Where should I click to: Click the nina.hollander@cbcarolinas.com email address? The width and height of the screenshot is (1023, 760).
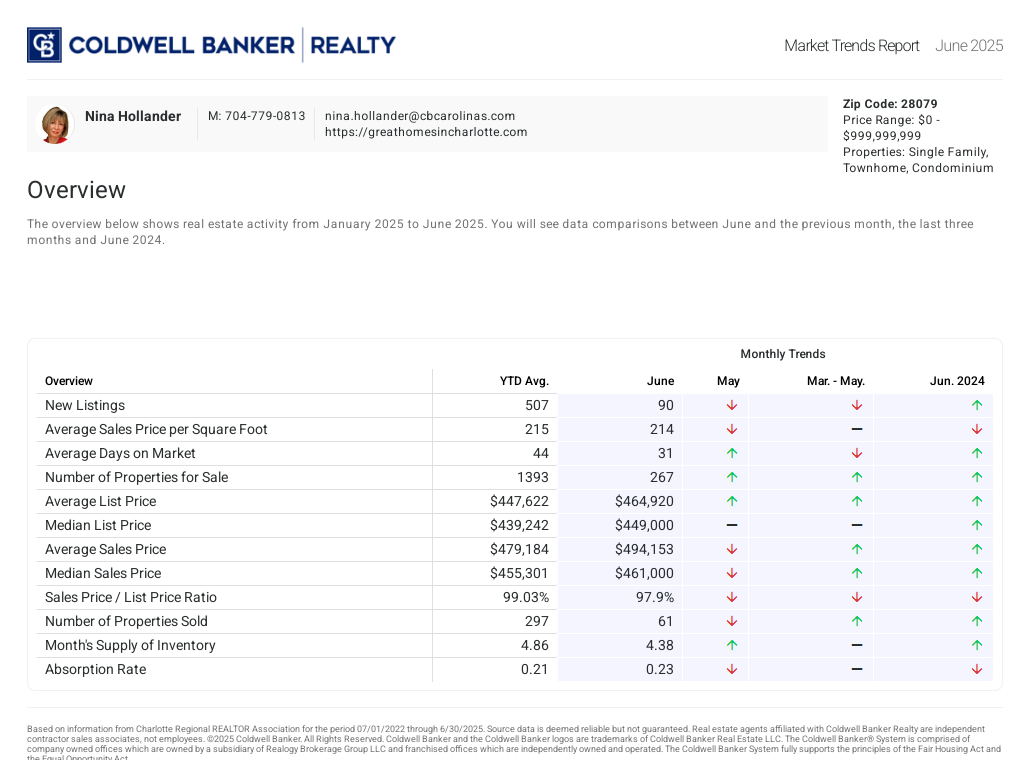tap(419, 116)
